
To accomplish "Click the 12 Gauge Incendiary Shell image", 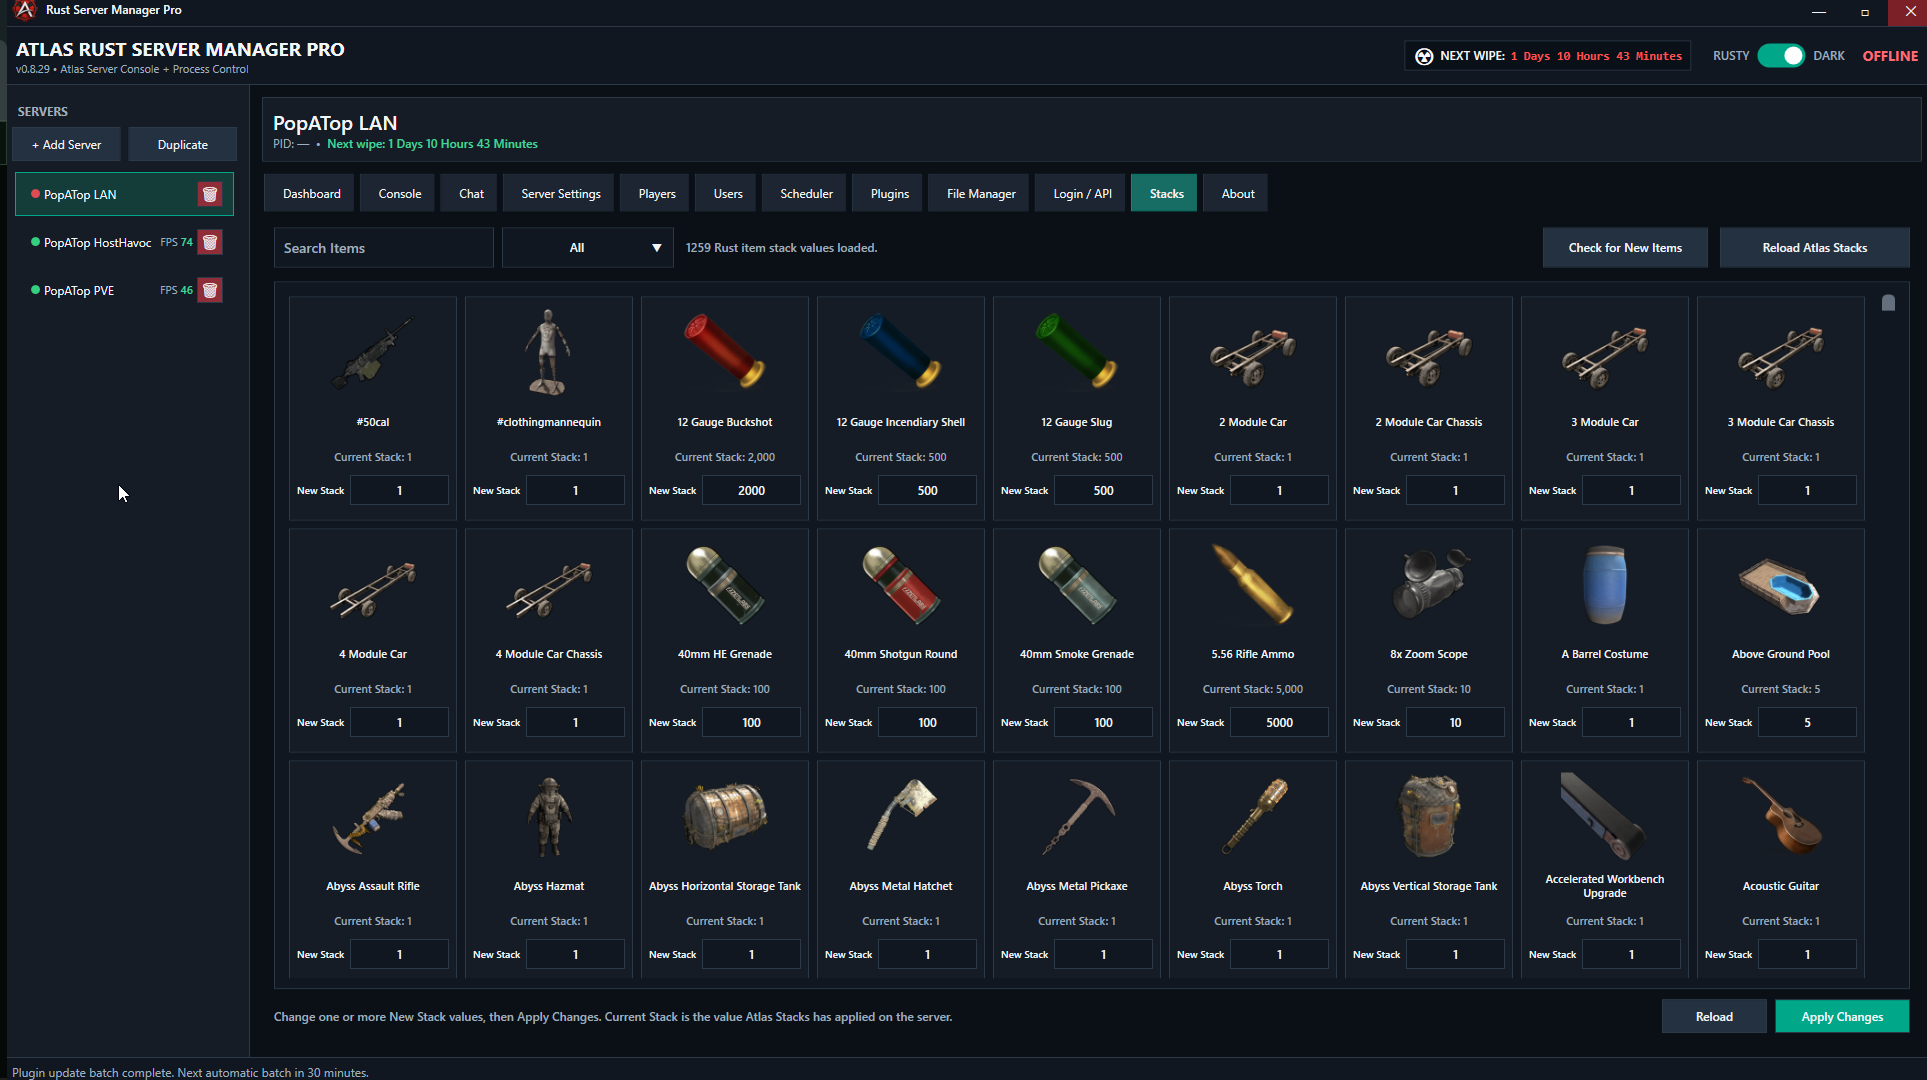I will point(900,351).
